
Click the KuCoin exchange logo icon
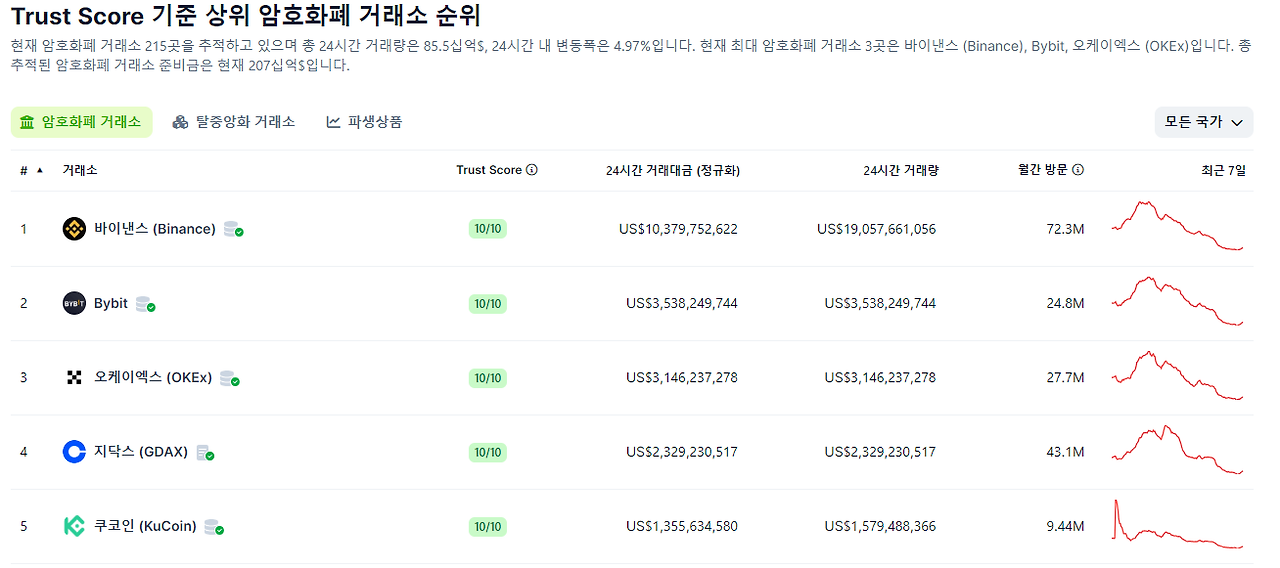click(74, 526)
